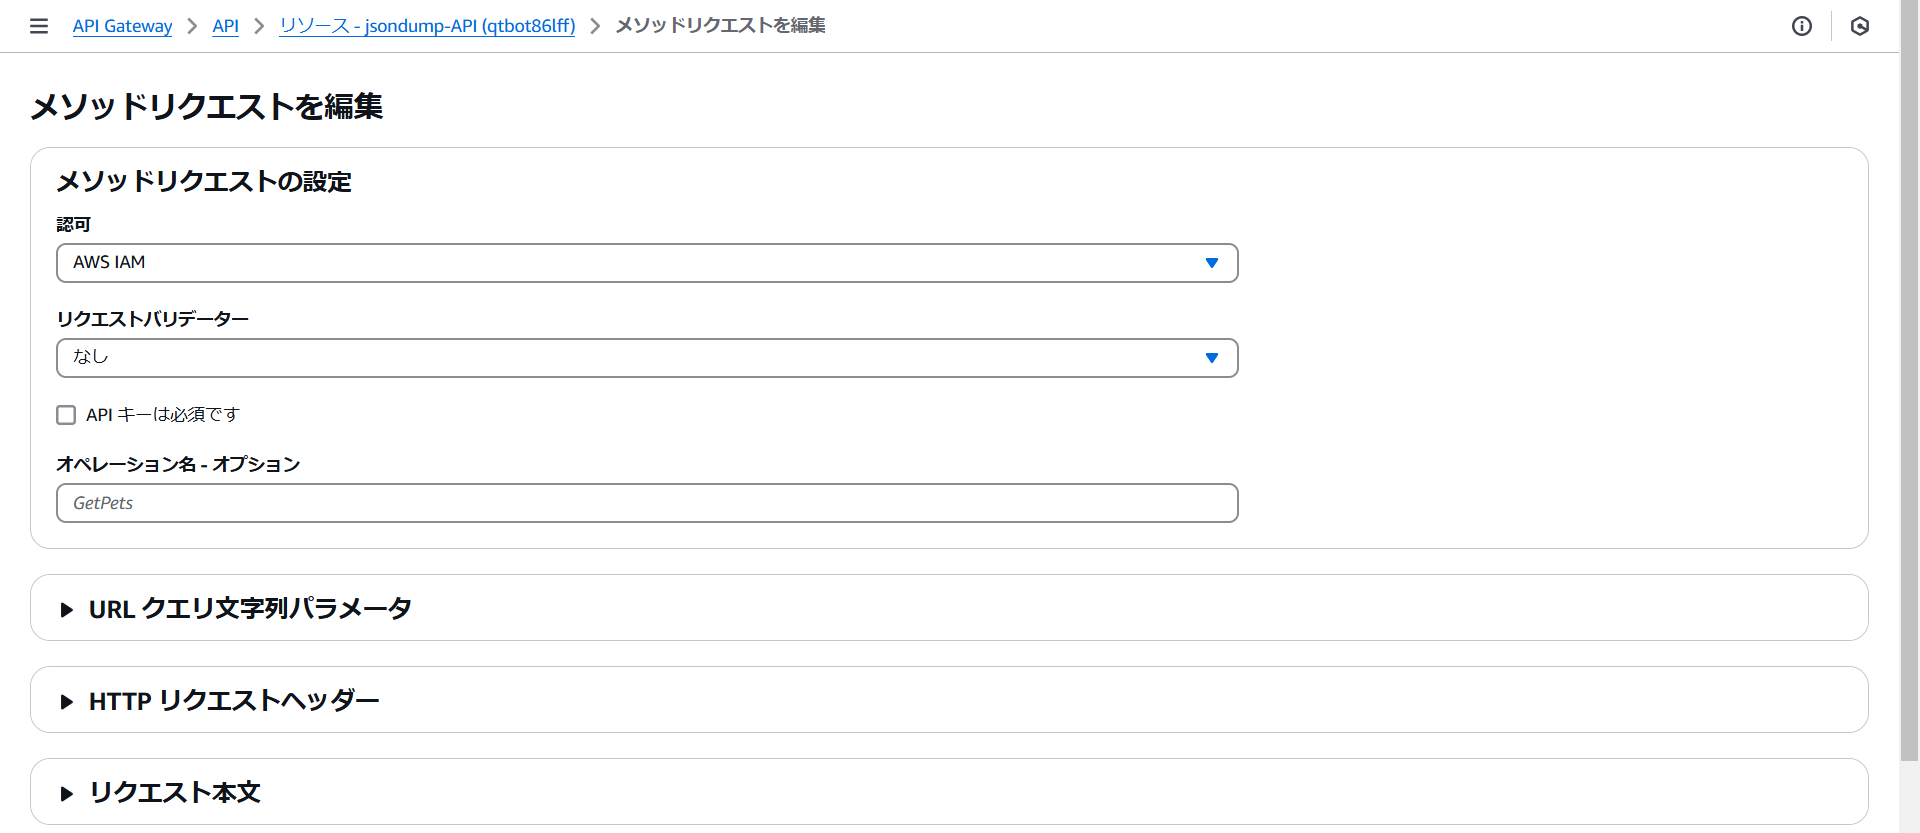Click the info panel icon
This screenshot has width=1920, height=833.
pos(1801,26)
